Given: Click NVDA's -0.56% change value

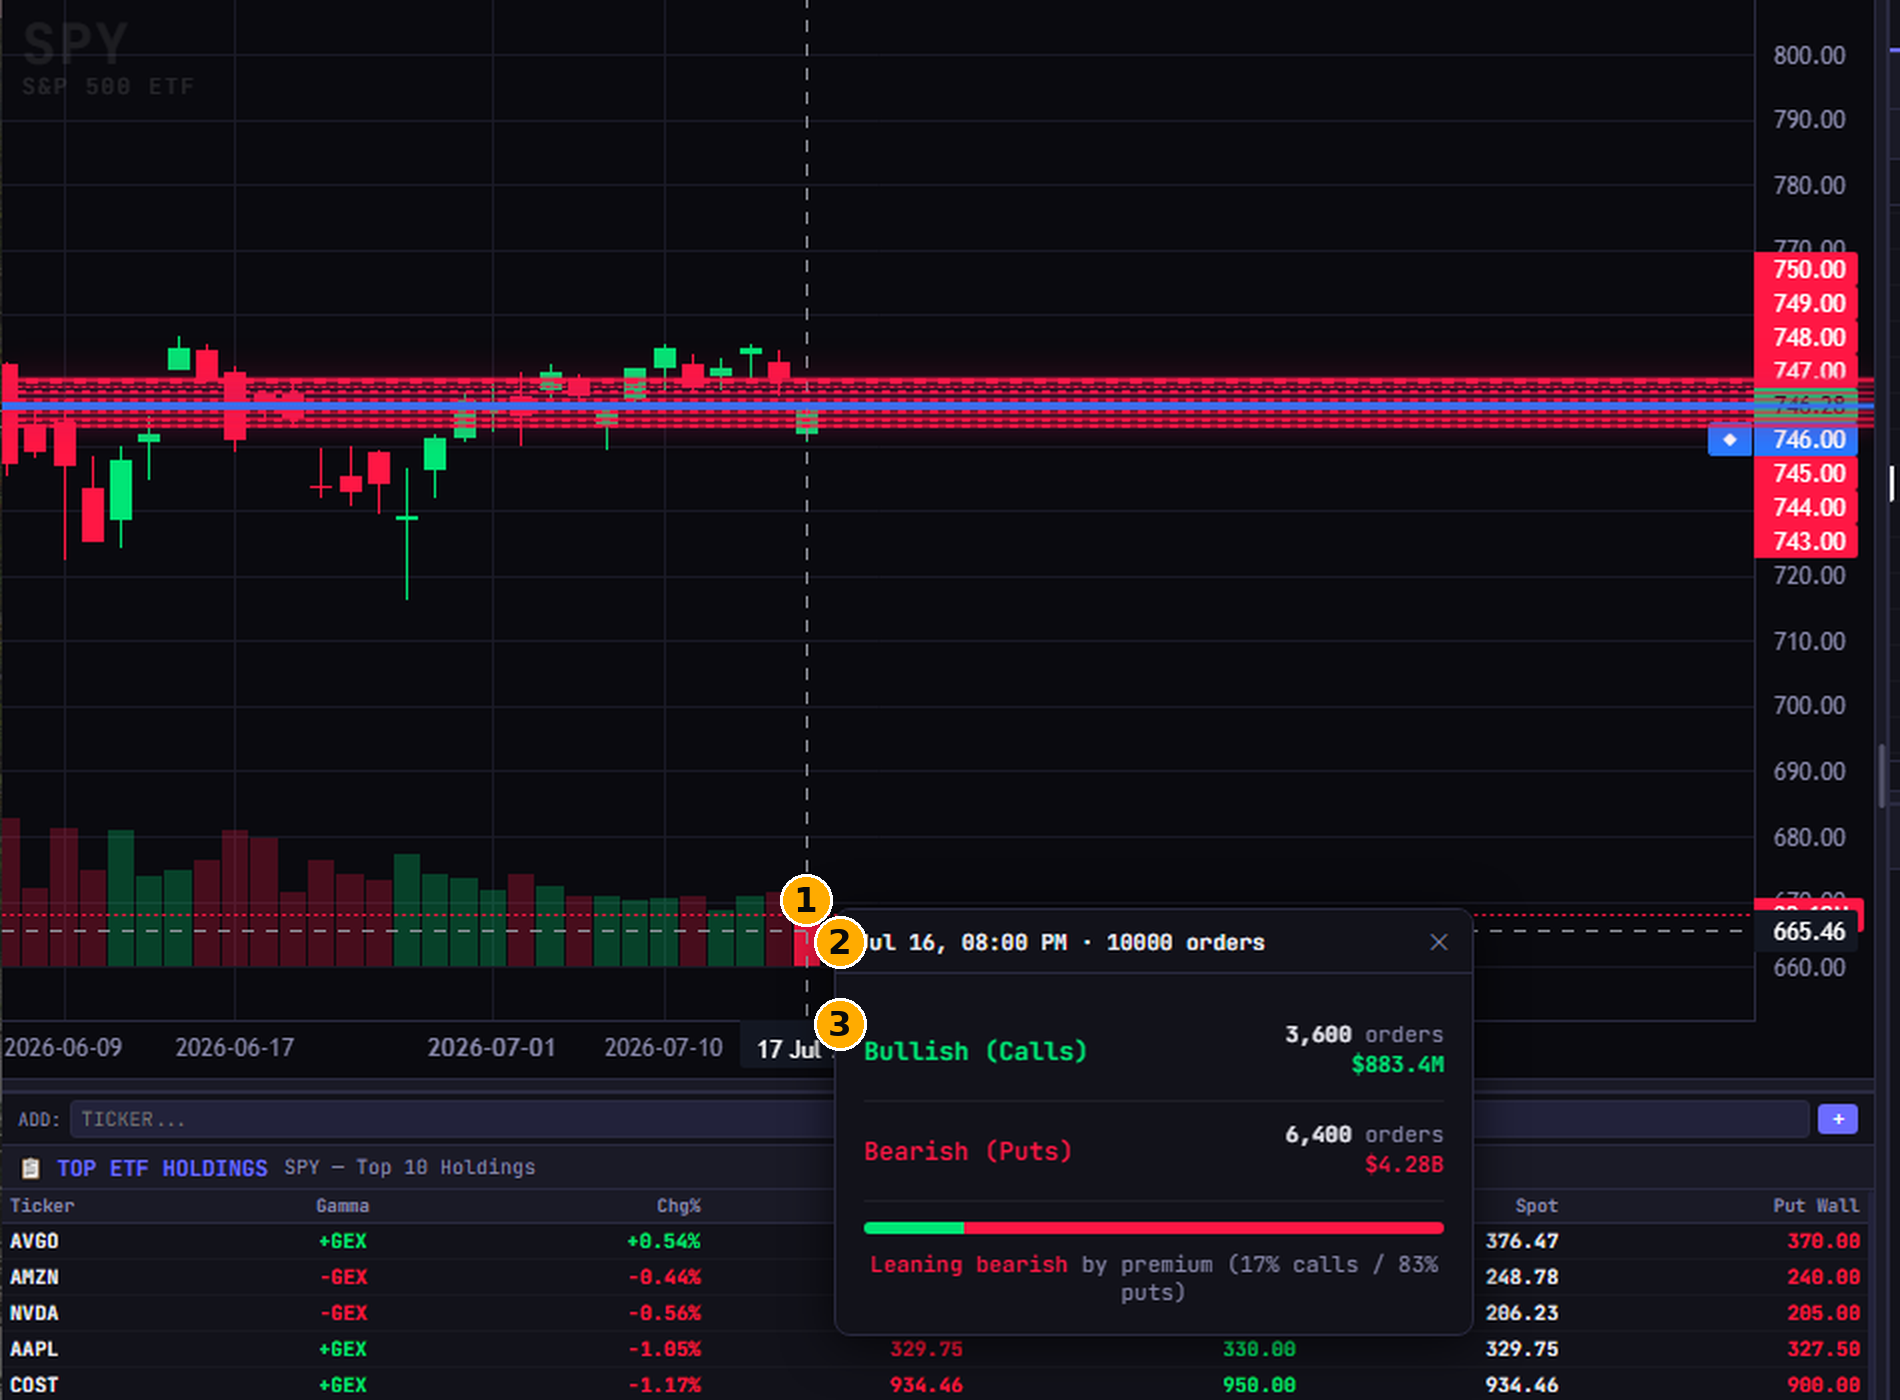Looking at the screenshot, I should [665, 1313].
